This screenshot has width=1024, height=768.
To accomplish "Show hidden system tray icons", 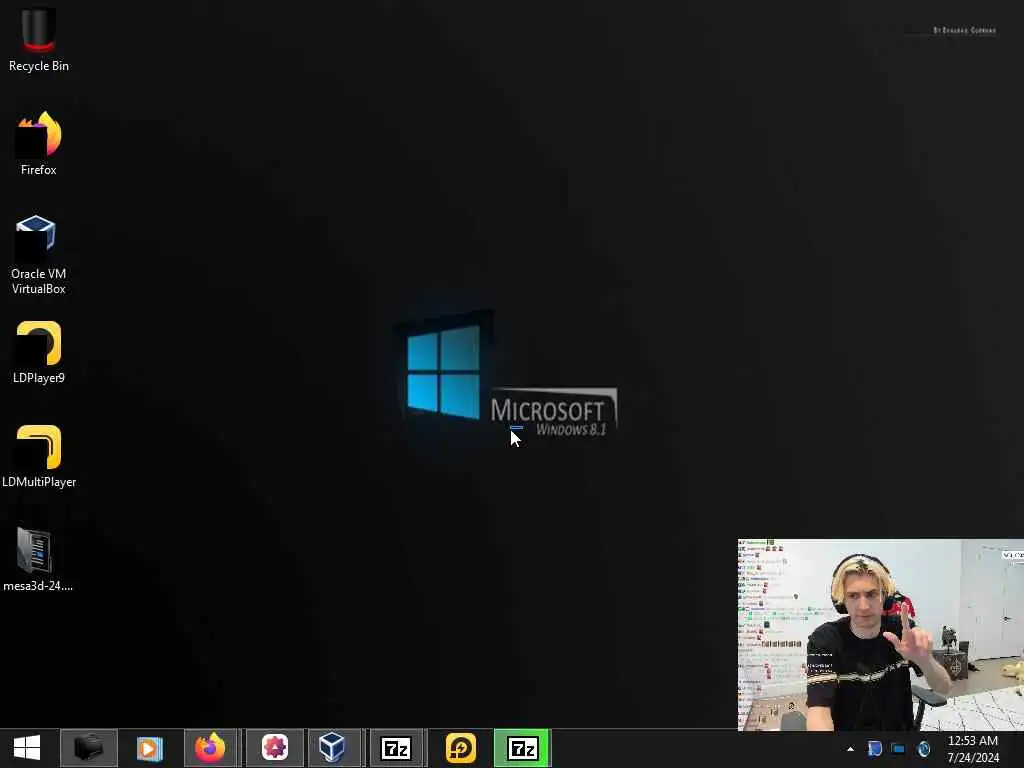I will point(850,749).
